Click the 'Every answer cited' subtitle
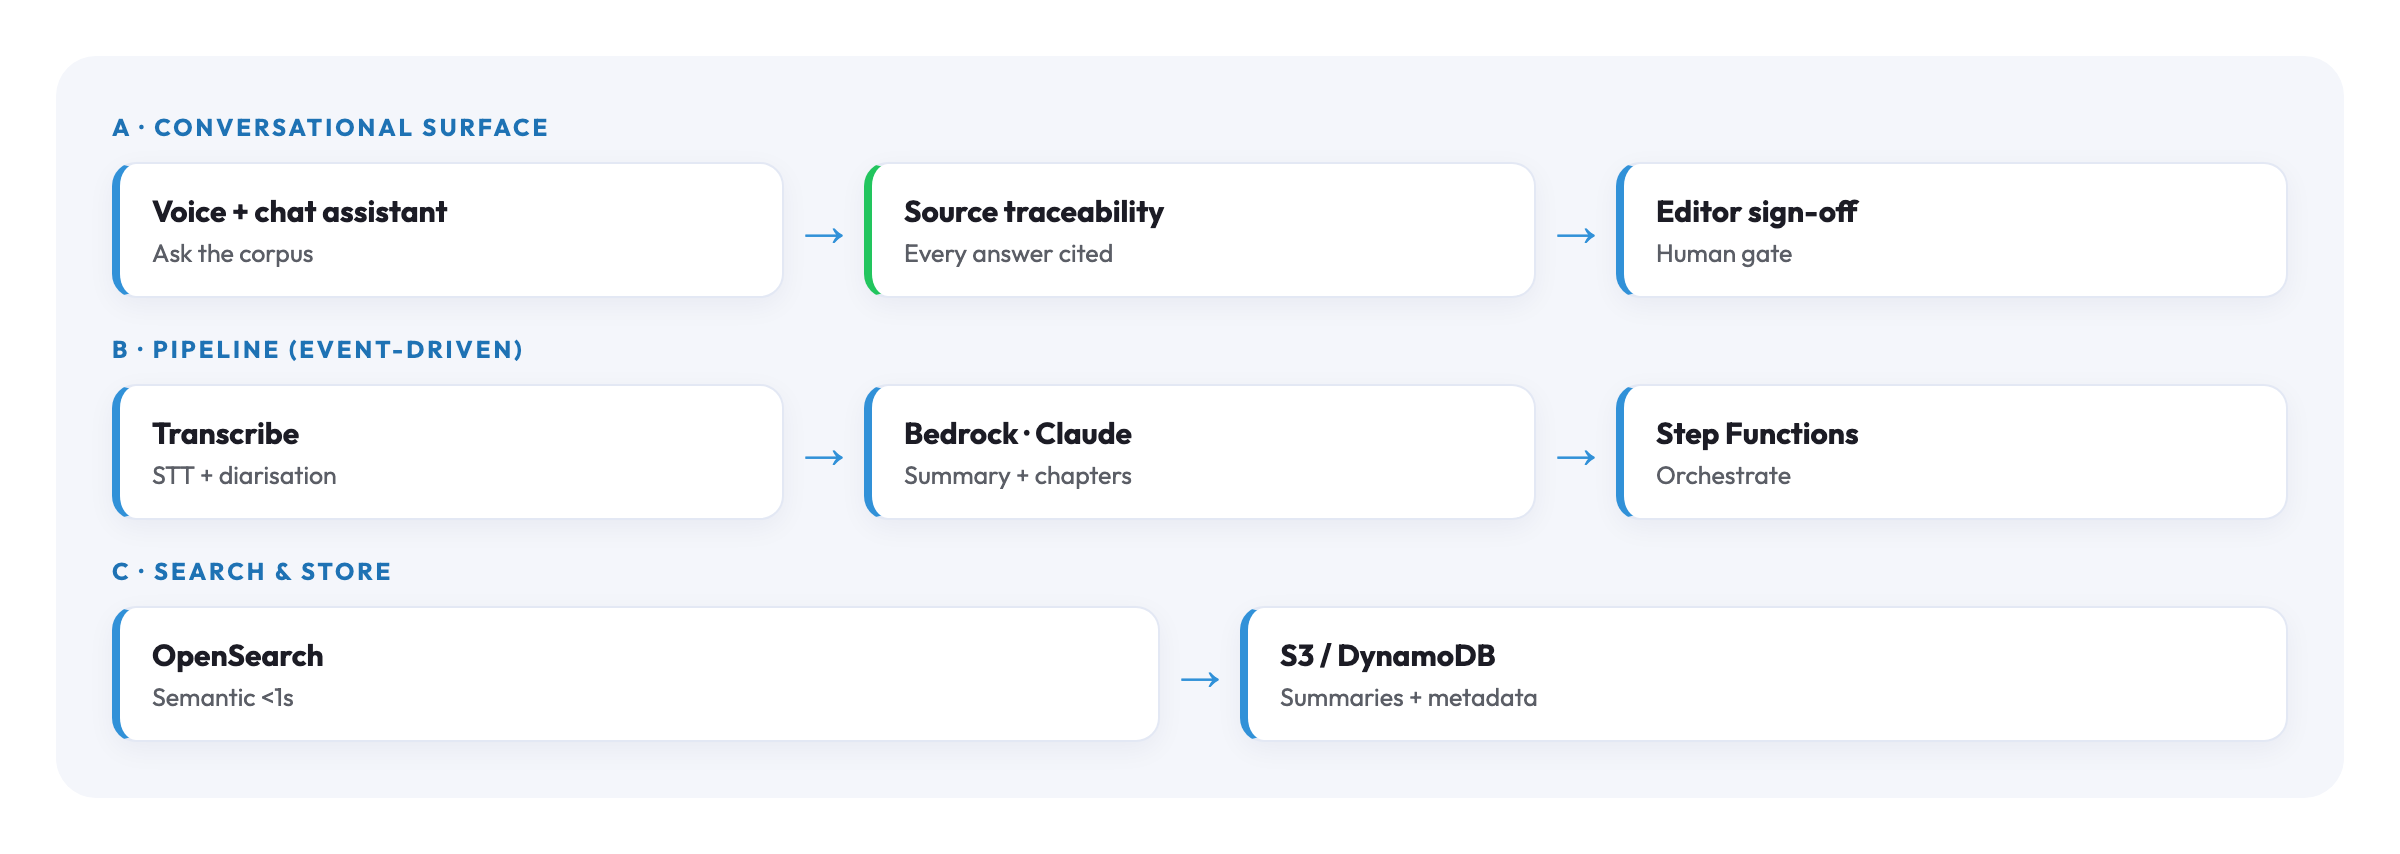This screenshot has width=2400, height=854. tap(1008, 254)
